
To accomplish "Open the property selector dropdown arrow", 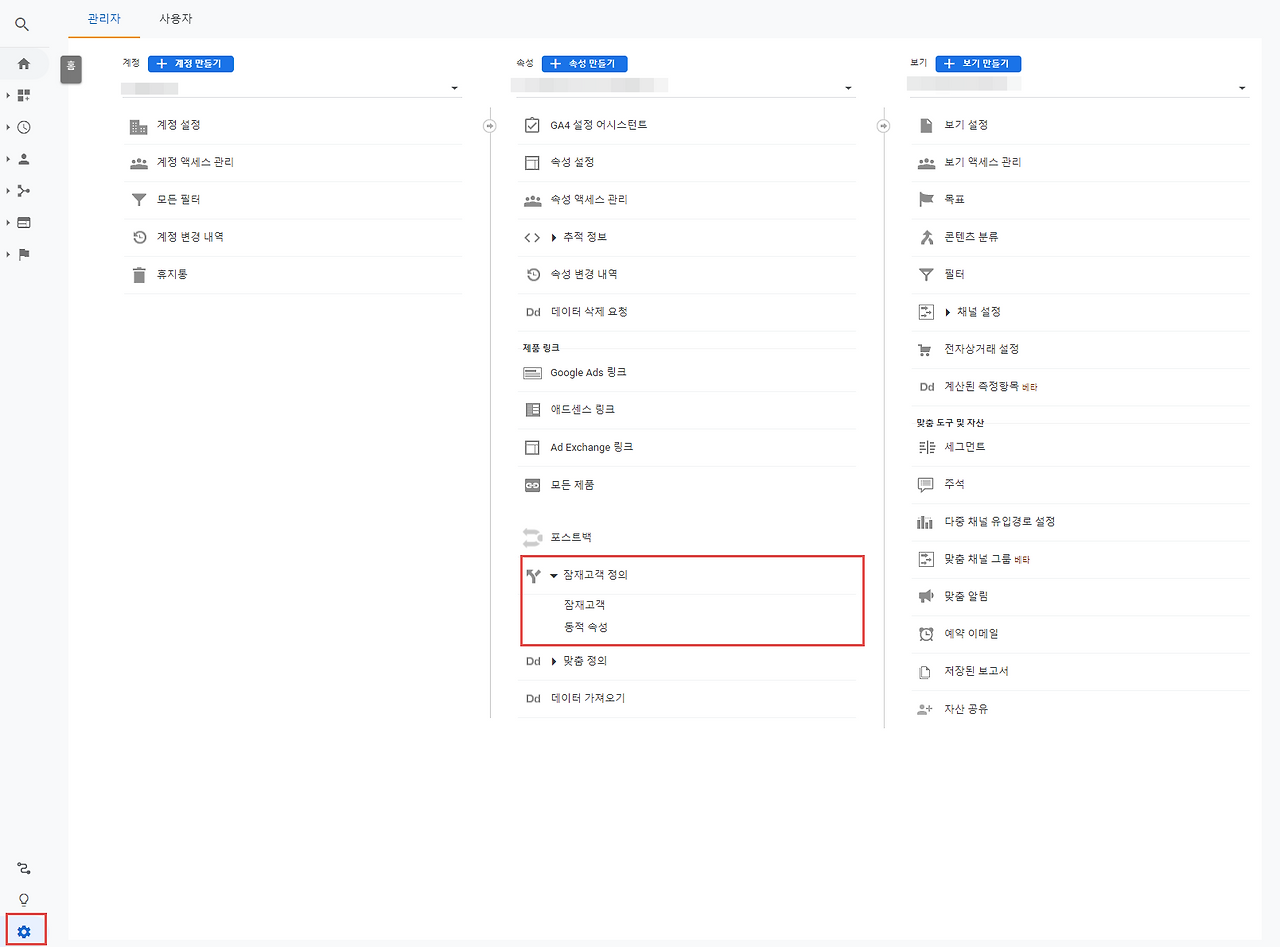I will [849, 89].
